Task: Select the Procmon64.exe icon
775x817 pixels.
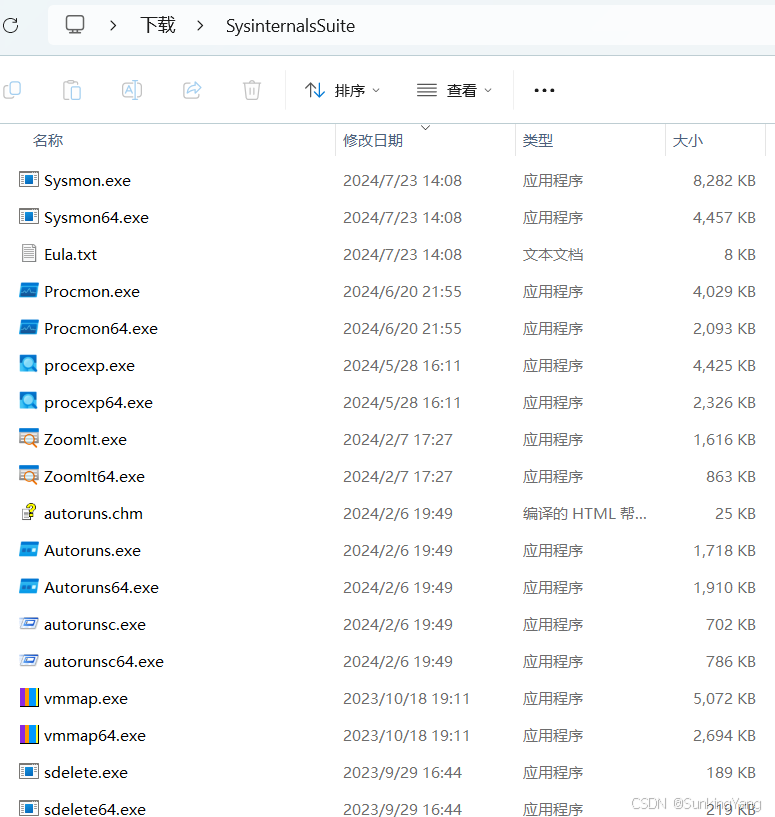Action: pos(29,327)
